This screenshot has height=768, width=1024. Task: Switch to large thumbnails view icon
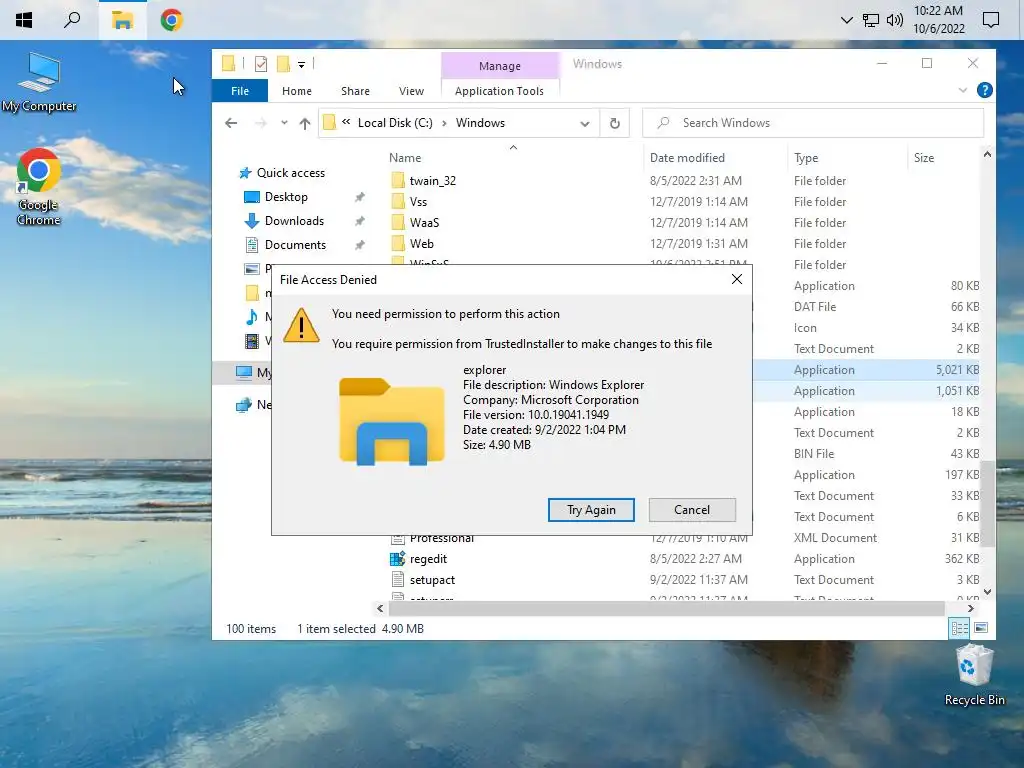(x=981, y=628)
